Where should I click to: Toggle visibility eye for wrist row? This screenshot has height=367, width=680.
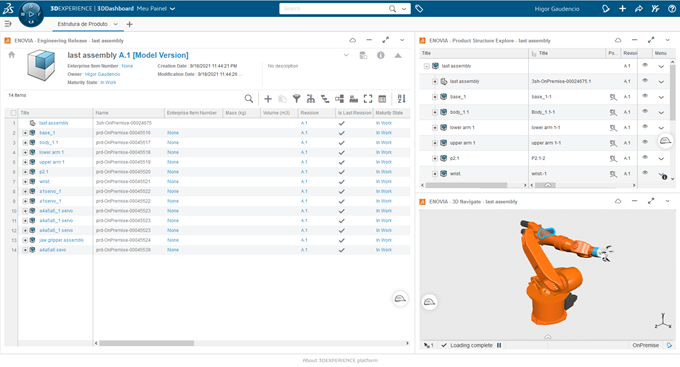(x=645, y=173)
